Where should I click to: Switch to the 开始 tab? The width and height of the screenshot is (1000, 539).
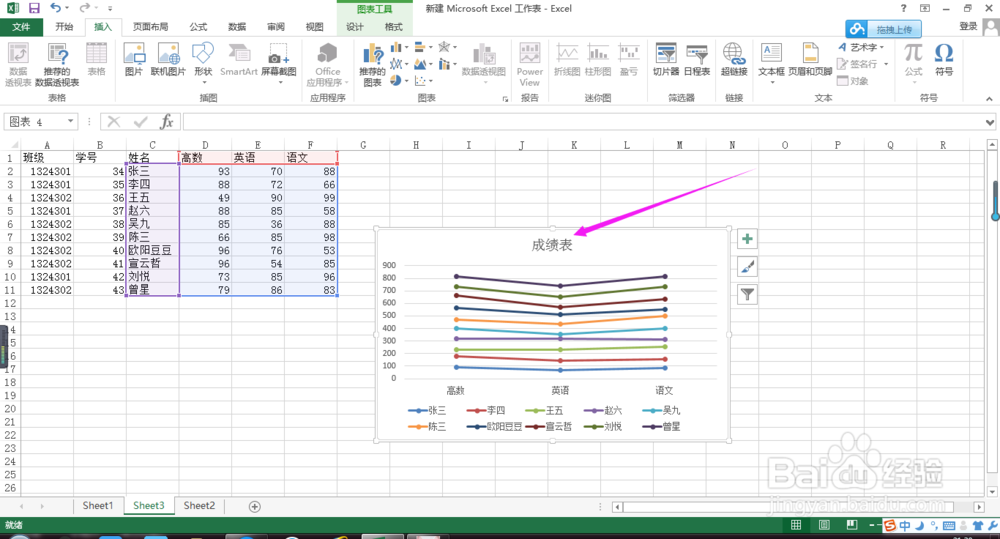pos(64,27)
